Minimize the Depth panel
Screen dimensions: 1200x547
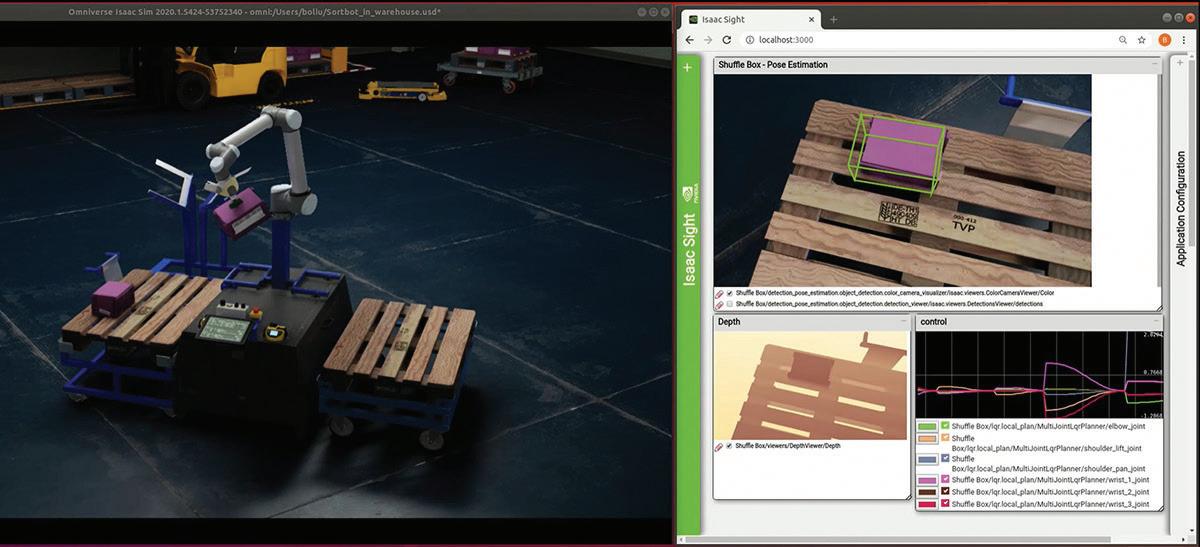tap(903, 321)
